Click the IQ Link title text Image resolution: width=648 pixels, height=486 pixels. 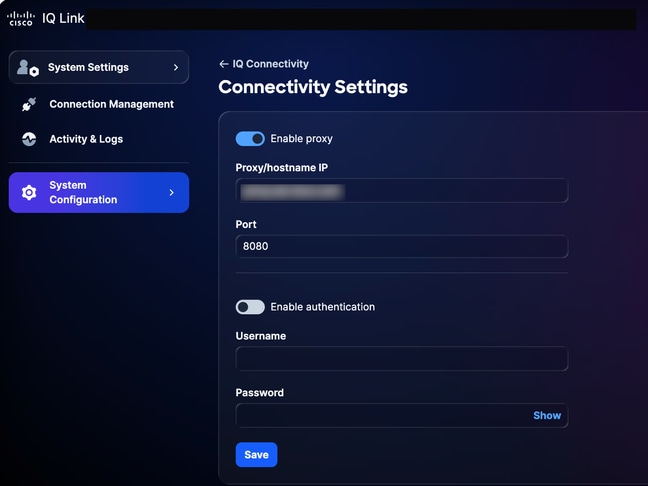click(x=63, y=19)
